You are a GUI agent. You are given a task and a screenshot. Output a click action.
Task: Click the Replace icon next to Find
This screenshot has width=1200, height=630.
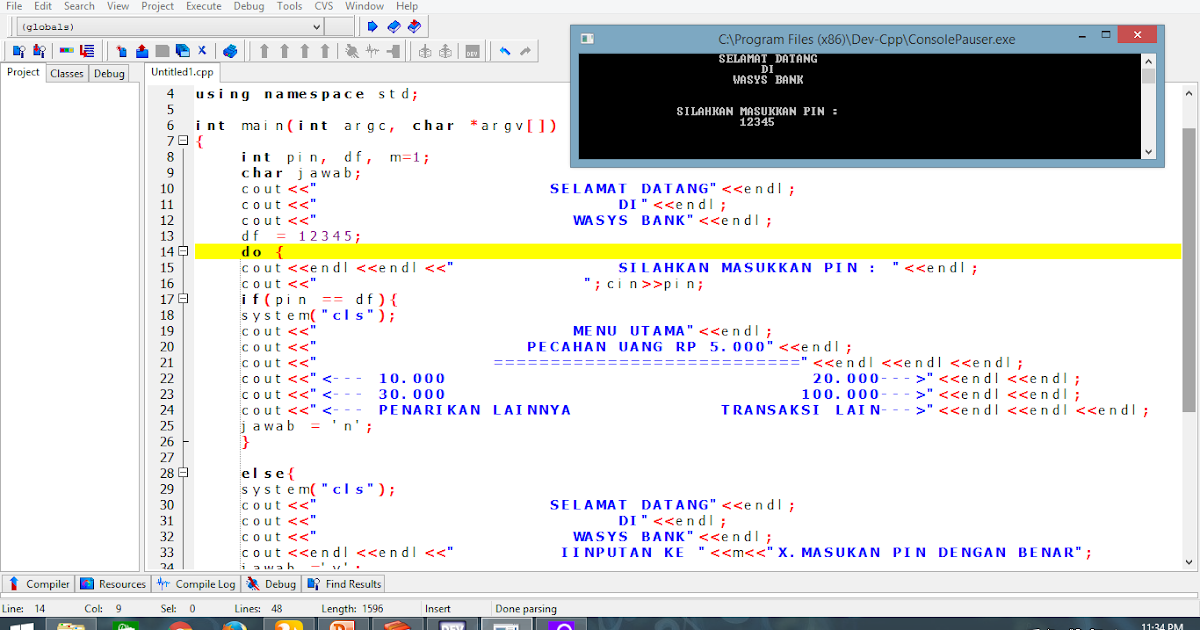coord(39,50)
